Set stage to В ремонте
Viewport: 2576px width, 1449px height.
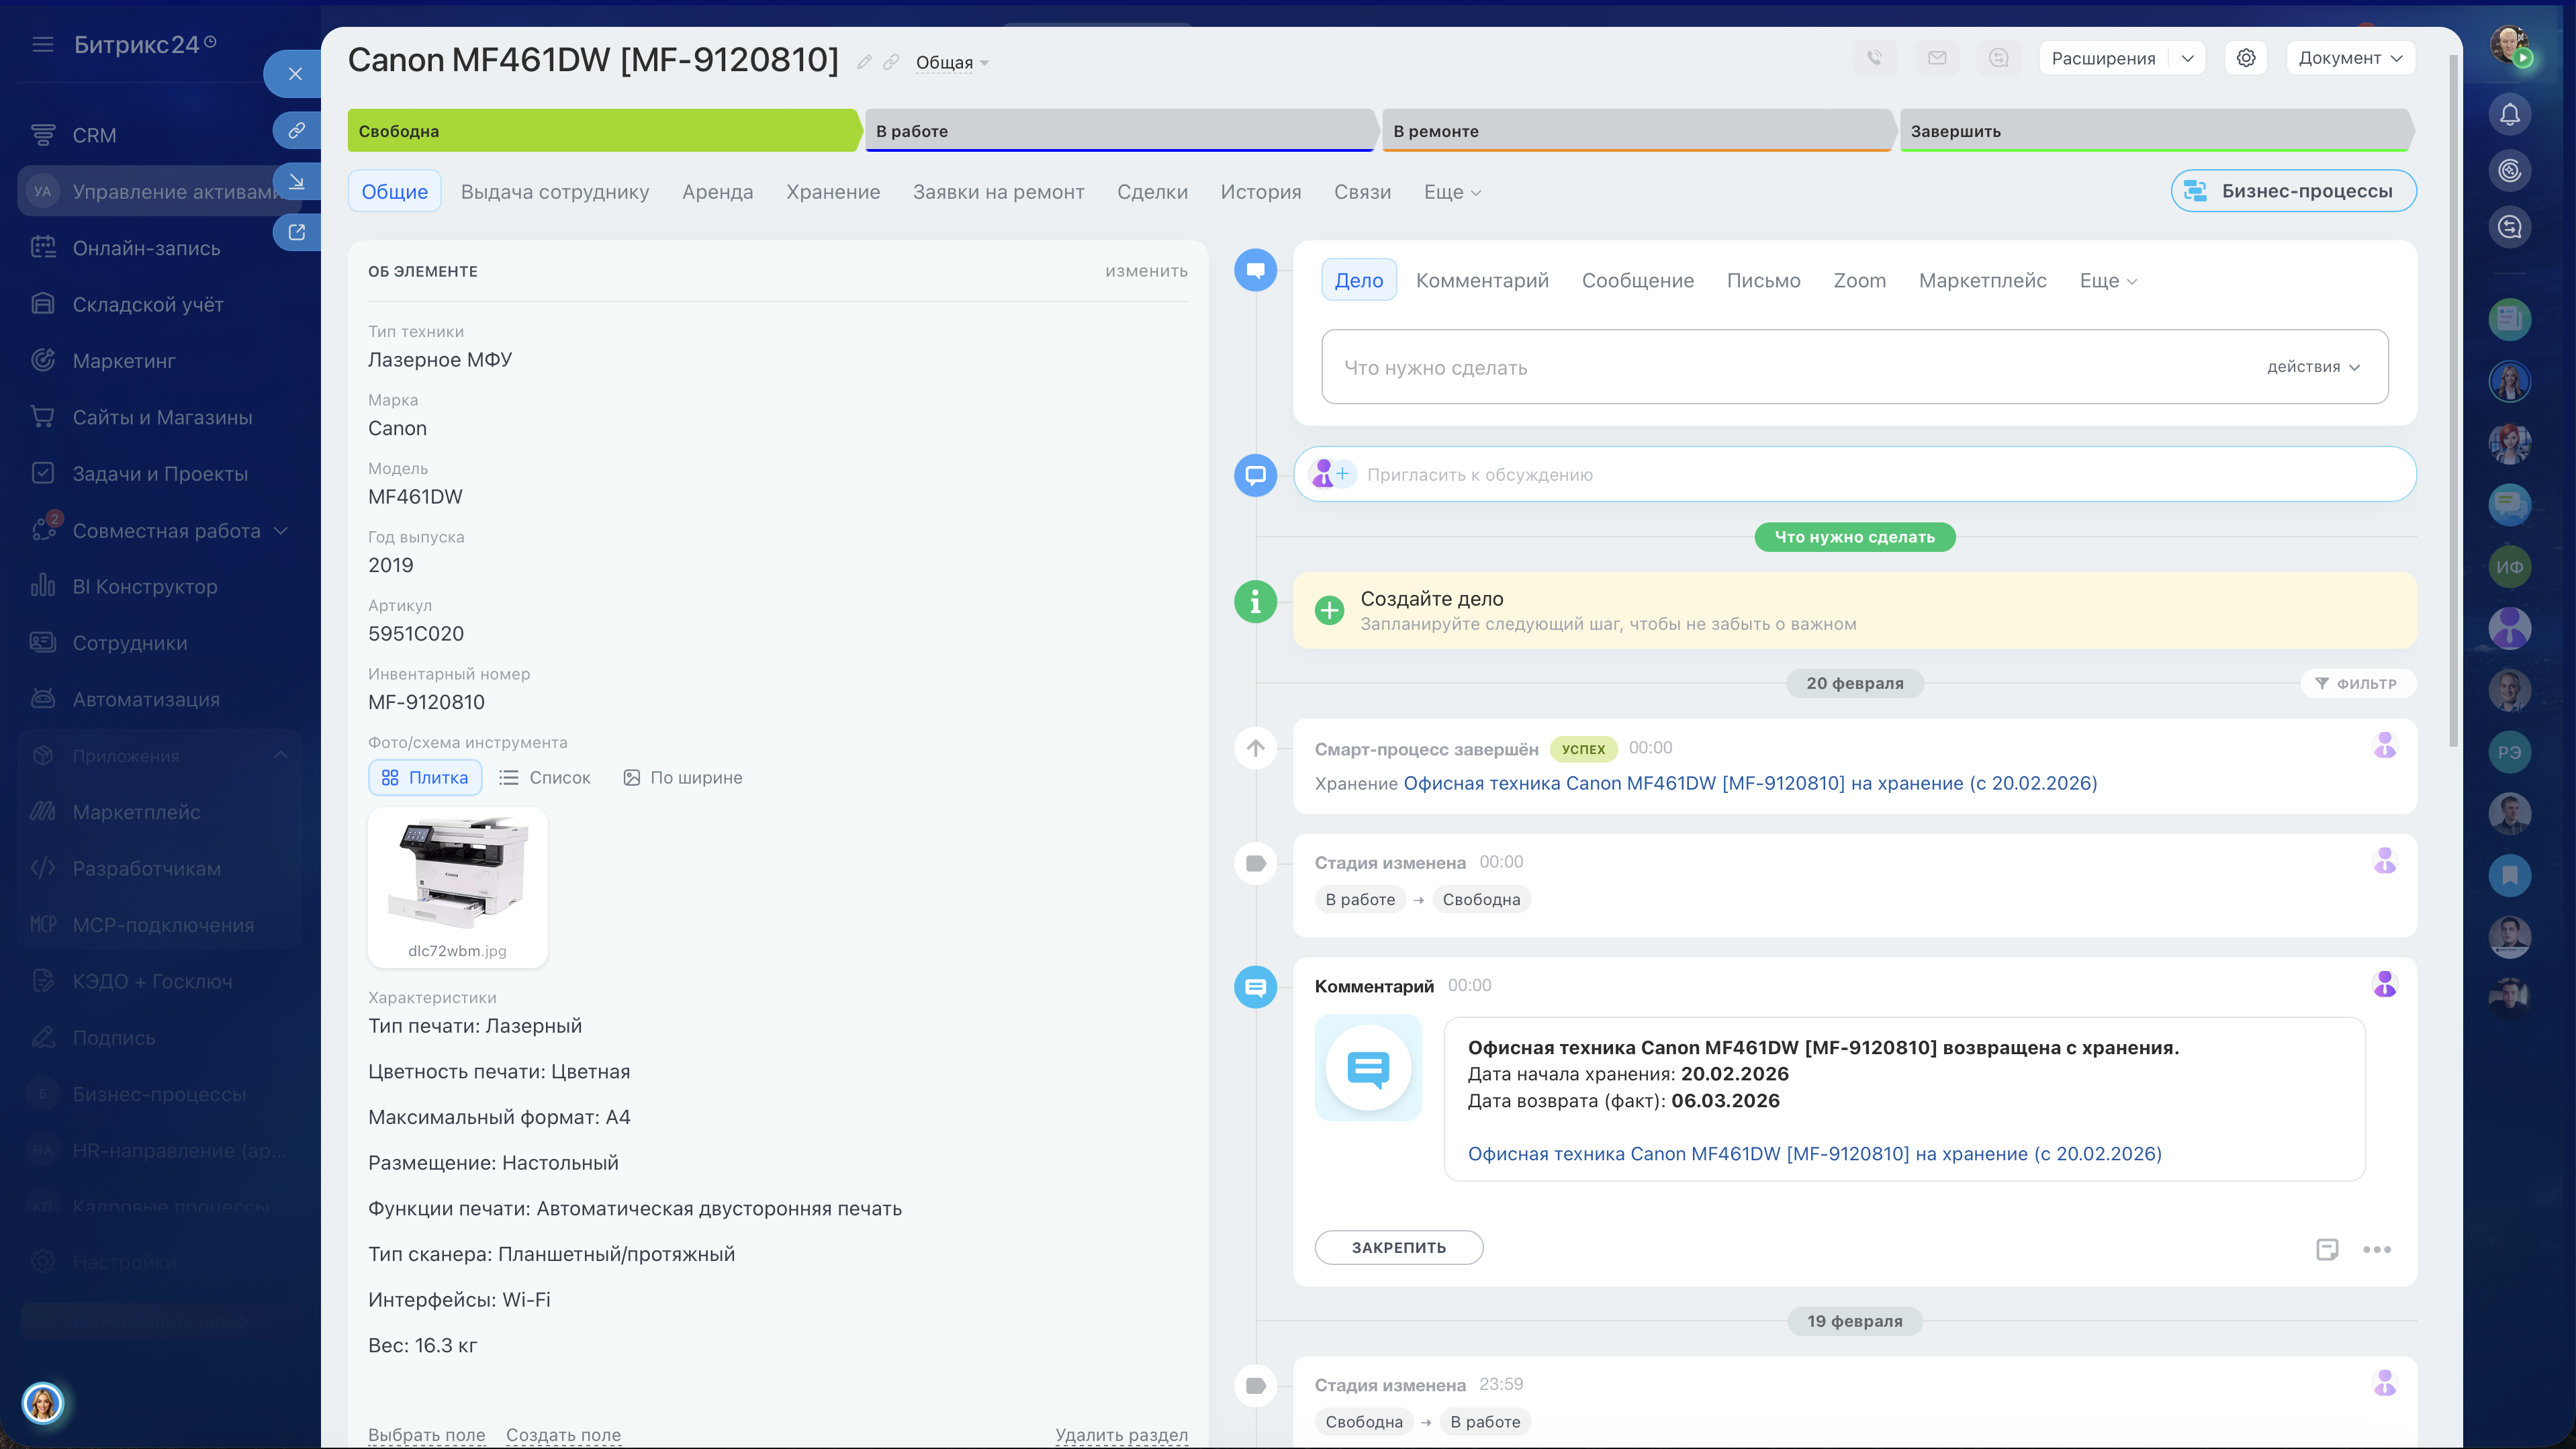(1636, 131)
